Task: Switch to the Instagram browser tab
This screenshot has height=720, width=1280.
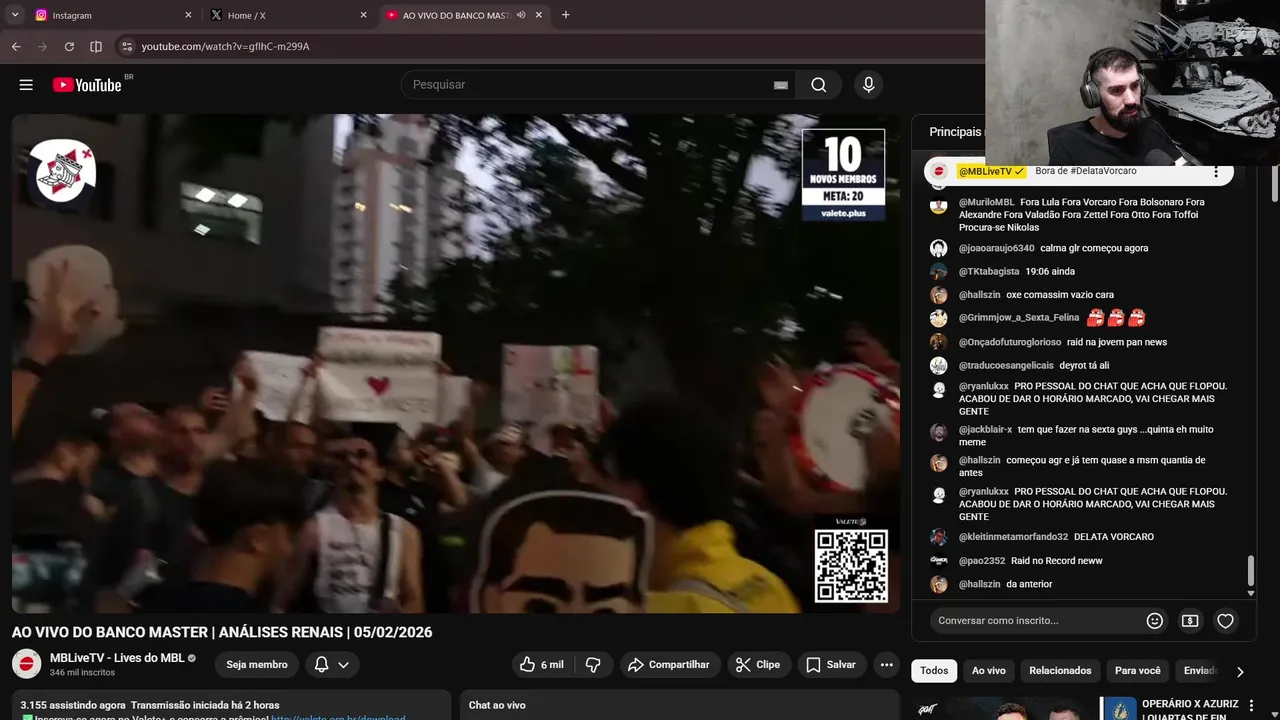Action: tap(110, 15)
